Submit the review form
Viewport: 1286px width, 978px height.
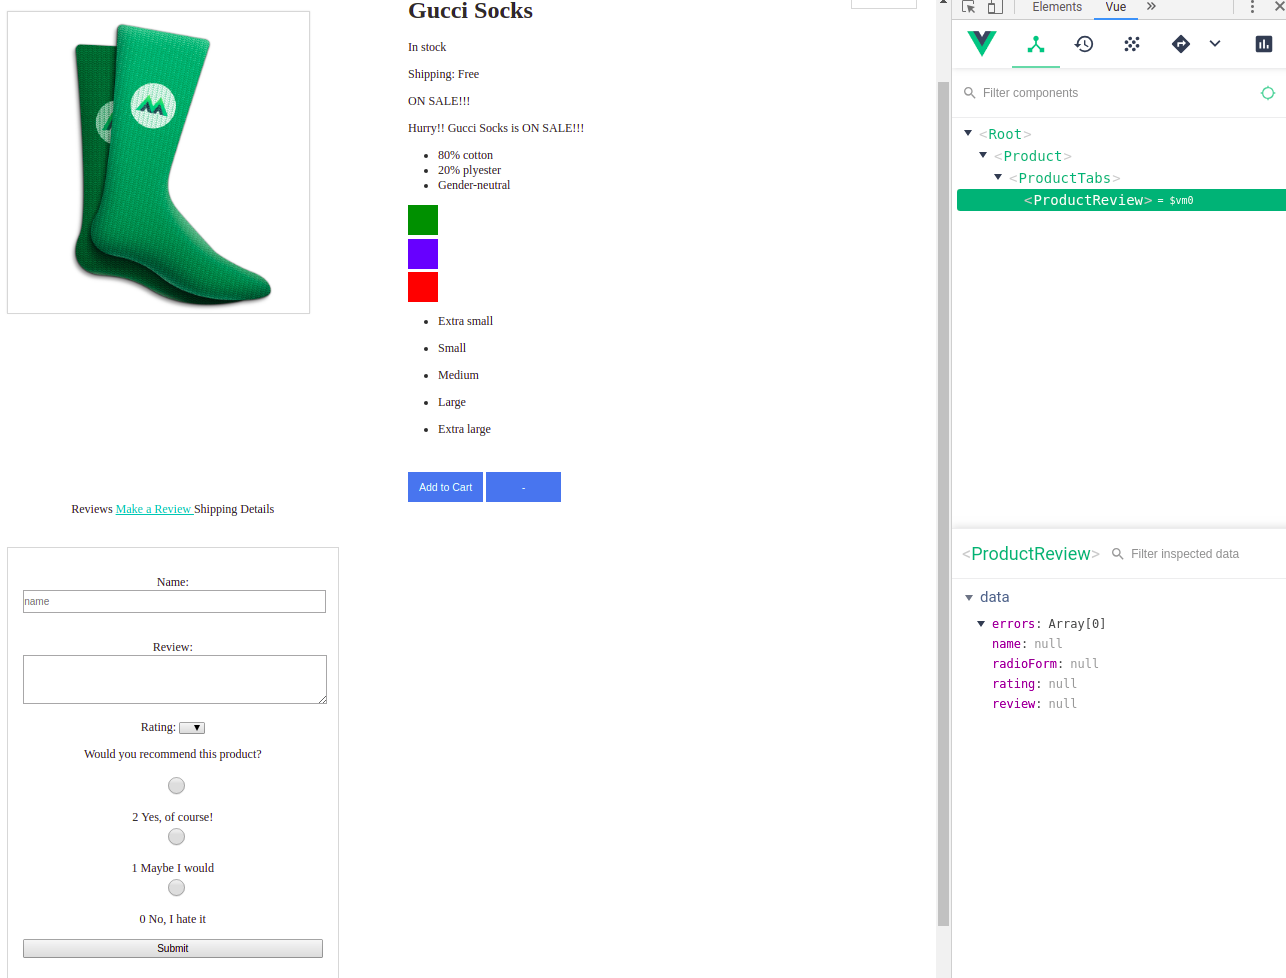[173, 948]
